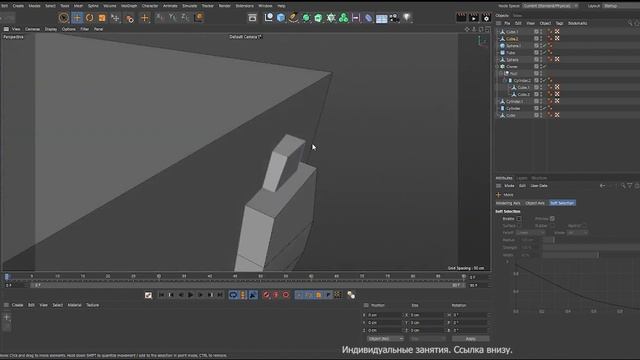Go to end of animation
The image size is (640, 360).
pyautogui.click(x=220, y=295)
